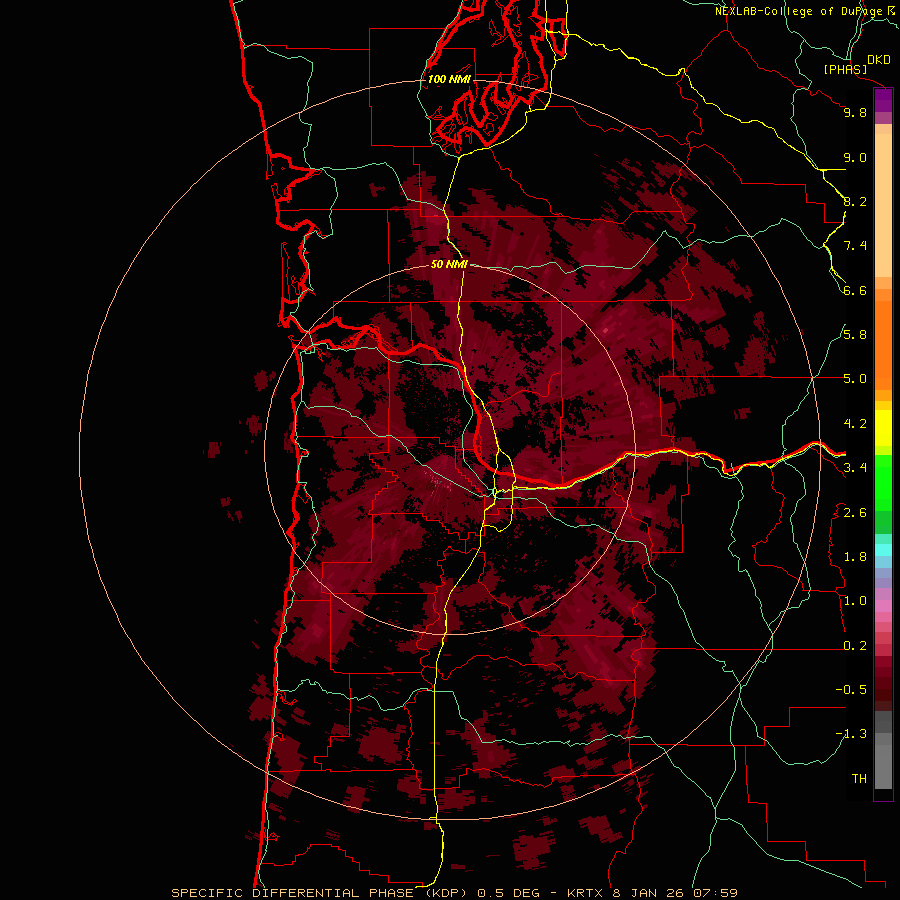This screenshot has width=900, height=900.
Task: Click the 3.4 legend value
Action: tap(855, 468)
